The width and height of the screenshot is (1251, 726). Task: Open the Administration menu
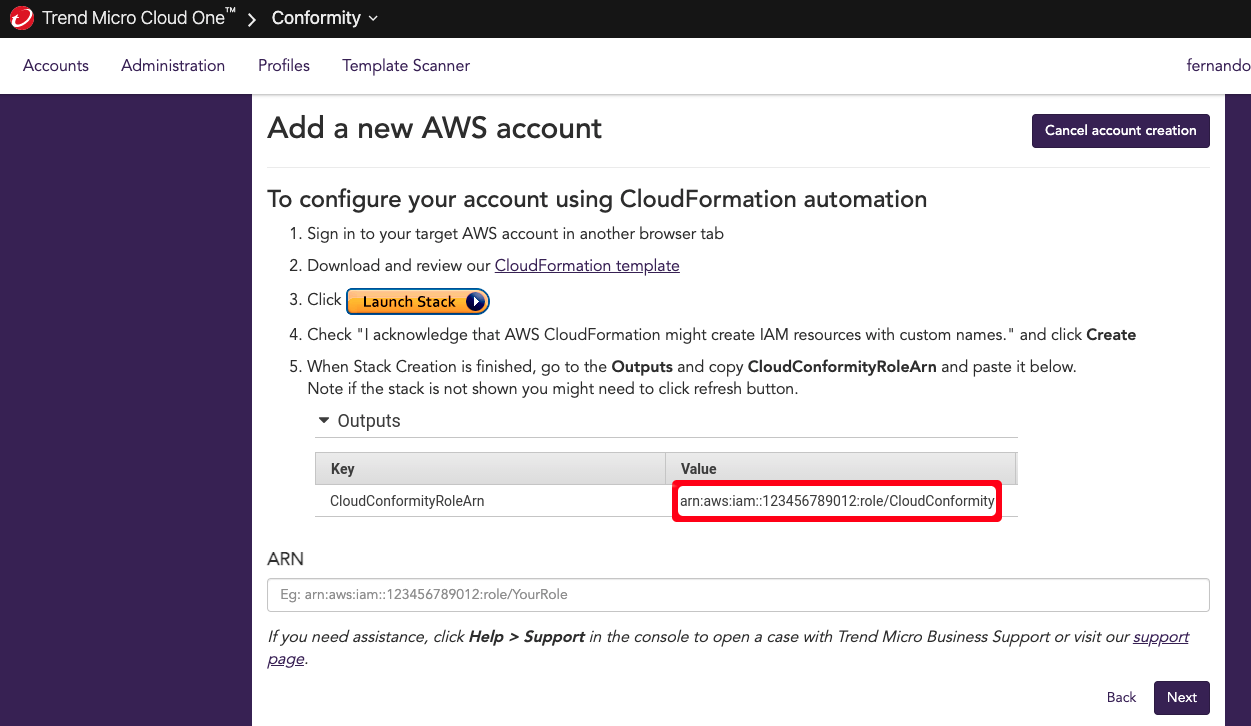tap(173, 65)
